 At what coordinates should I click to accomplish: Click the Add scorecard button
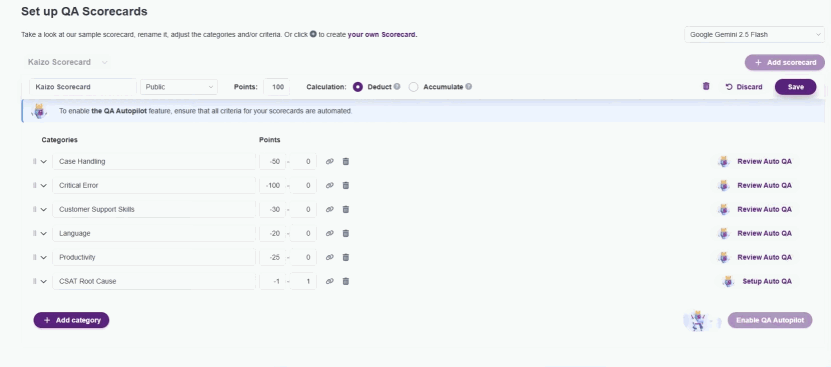pyautogui.click(x=784, y=63)
